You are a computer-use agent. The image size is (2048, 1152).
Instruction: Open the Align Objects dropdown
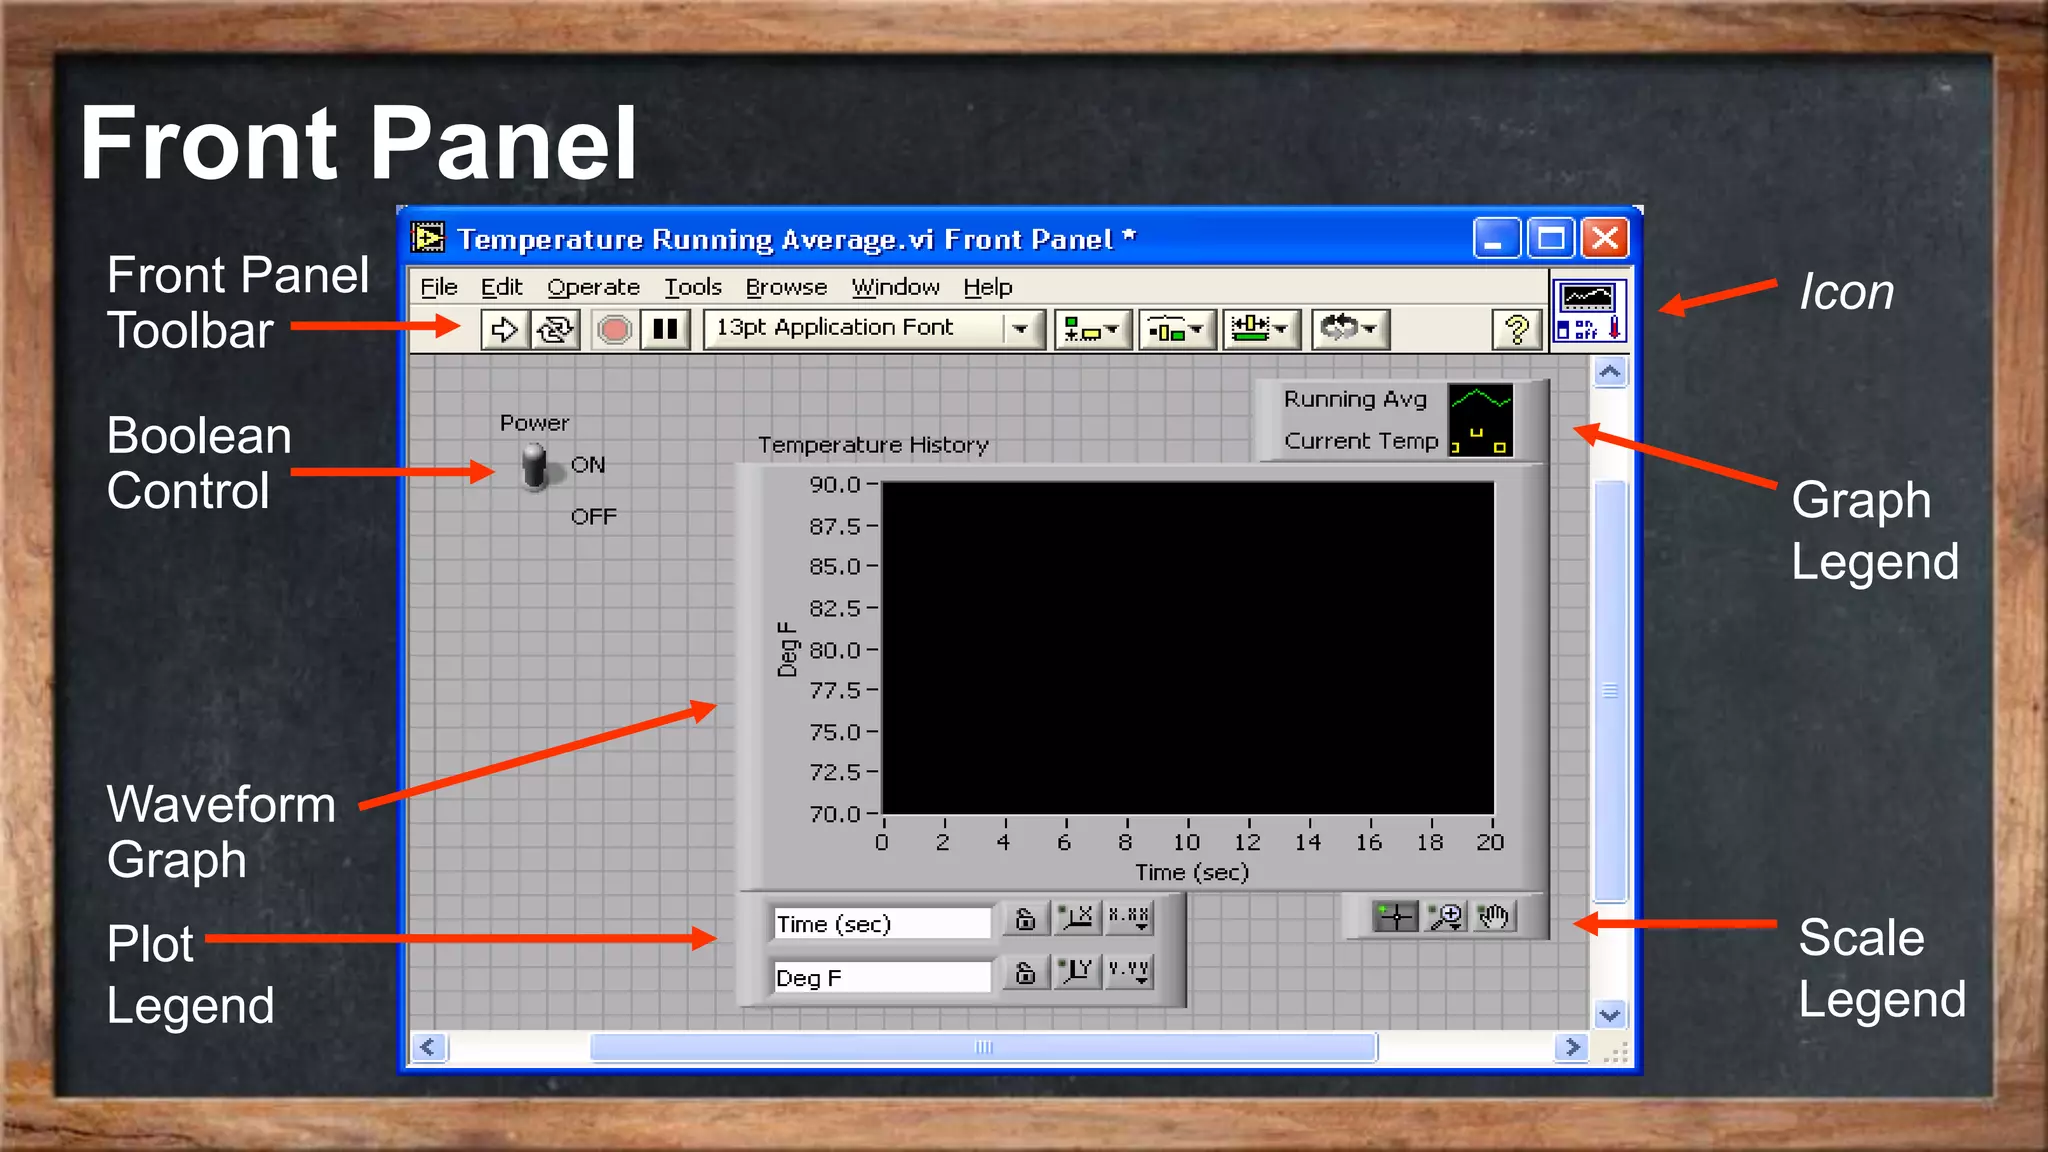coord(1092,329)
